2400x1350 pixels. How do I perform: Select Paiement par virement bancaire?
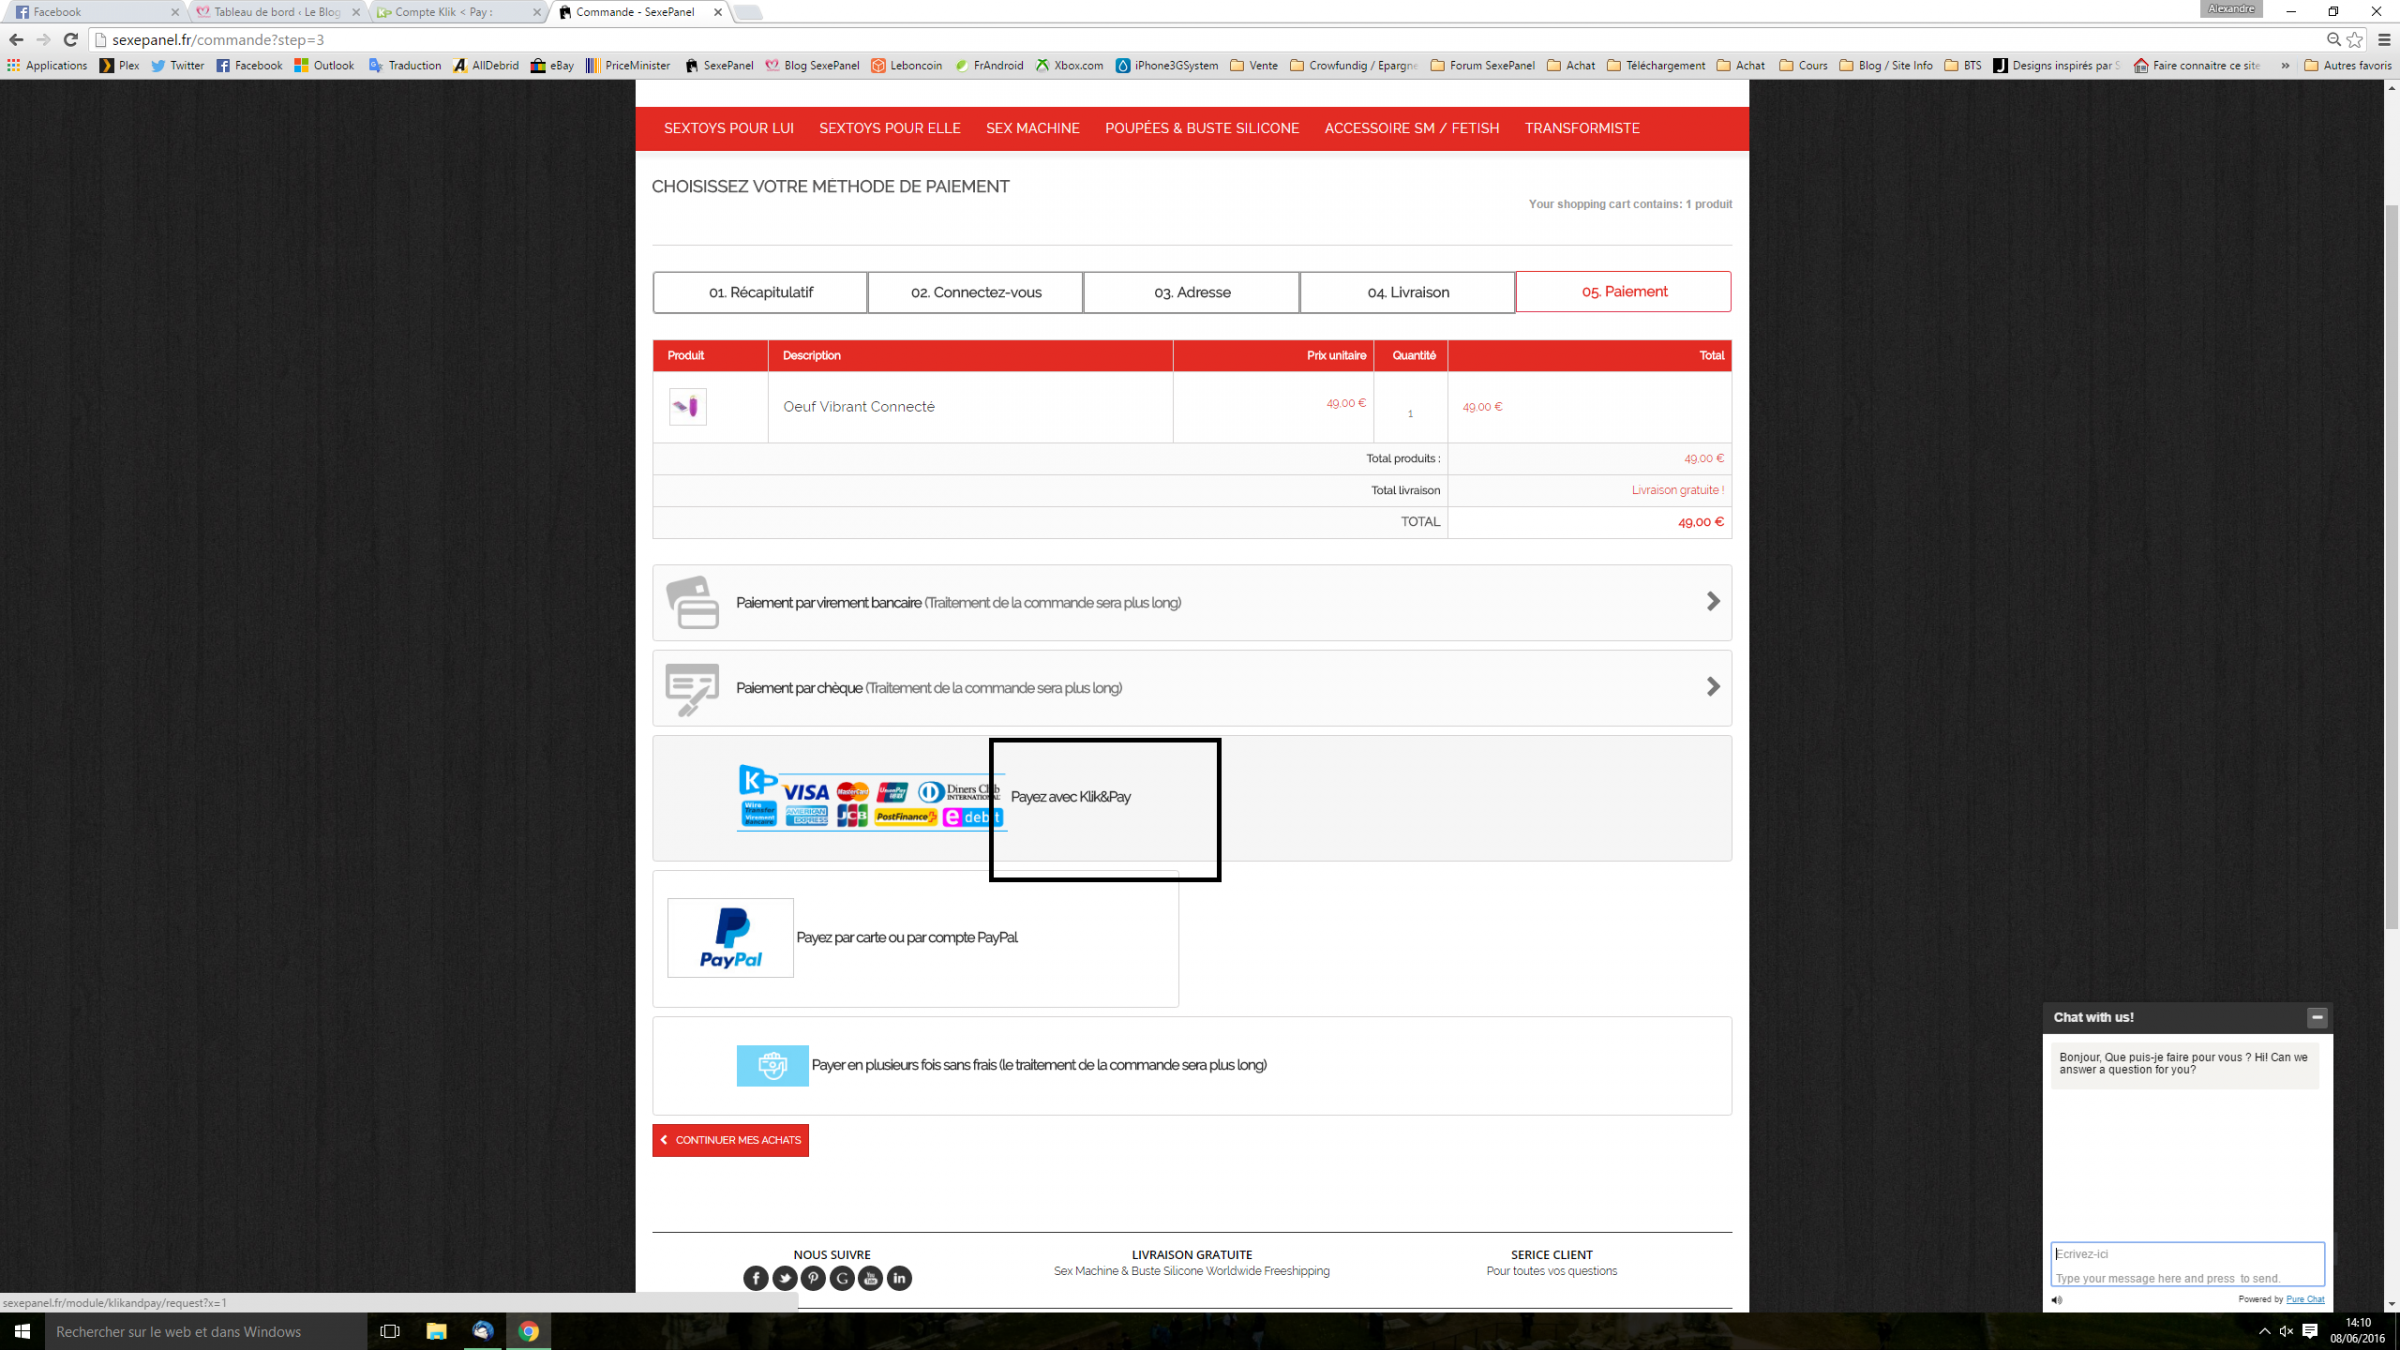[x=1192, y=602]
